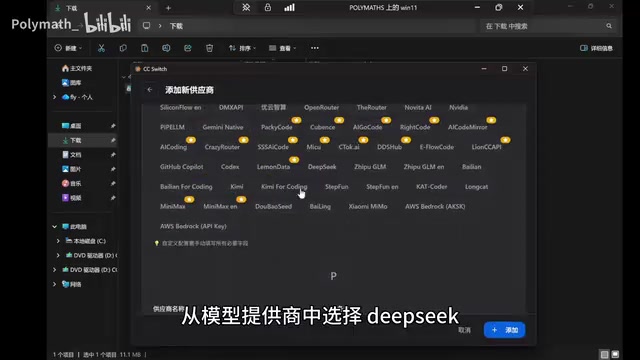The height and width of the screenshot is (360, 640).
Task: Choose the Zhipu GLM provider
Action: [x=370, y=167]
